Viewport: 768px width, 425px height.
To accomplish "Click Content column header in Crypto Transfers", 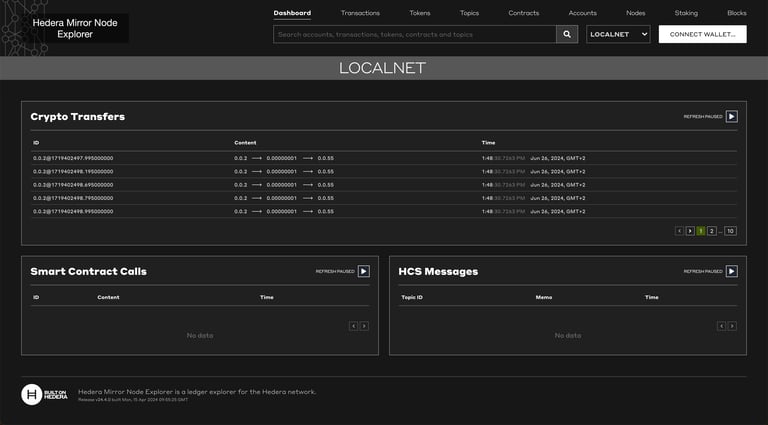I will (245, 142).
